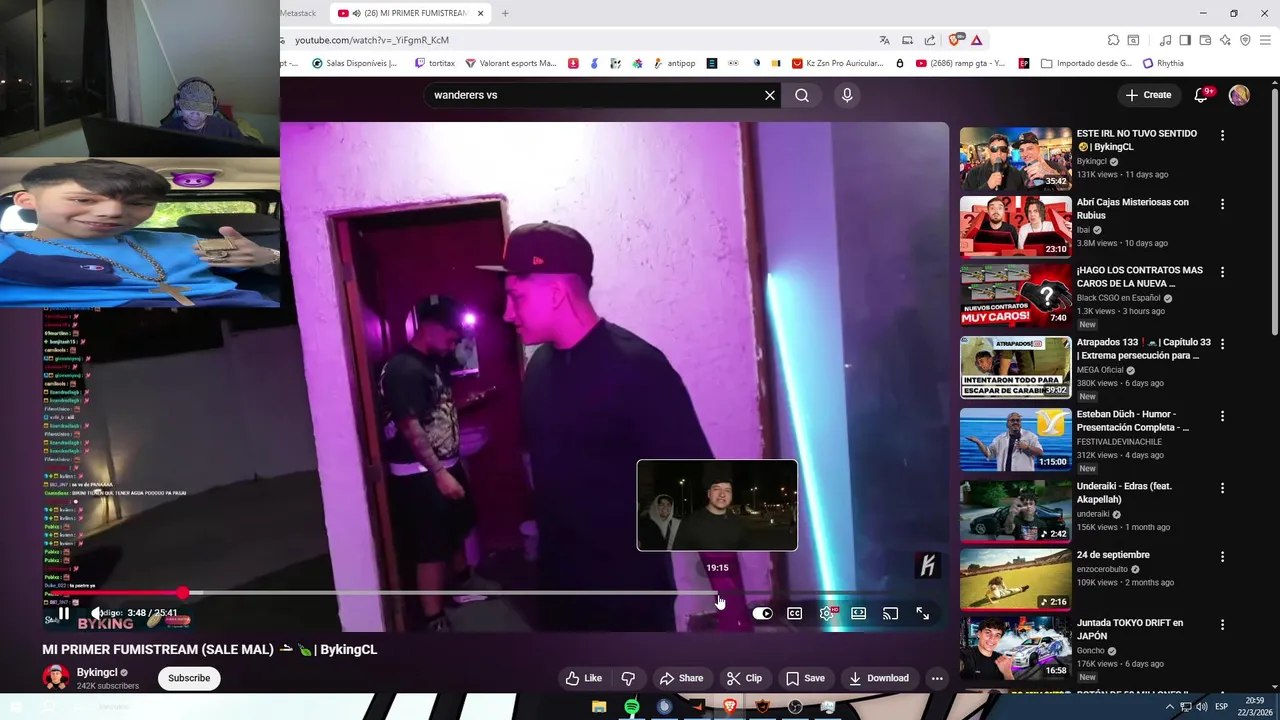Open the 'tortitax' Twitch bookmark
The height and width of the screenshot is (720, 1280).
(435, 63)
